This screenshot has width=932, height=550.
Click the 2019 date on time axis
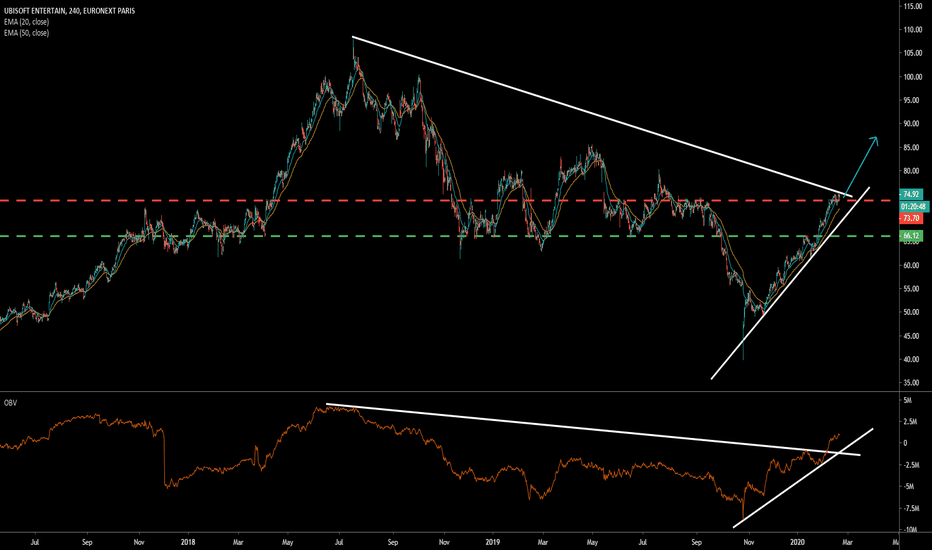pos(493,542)
